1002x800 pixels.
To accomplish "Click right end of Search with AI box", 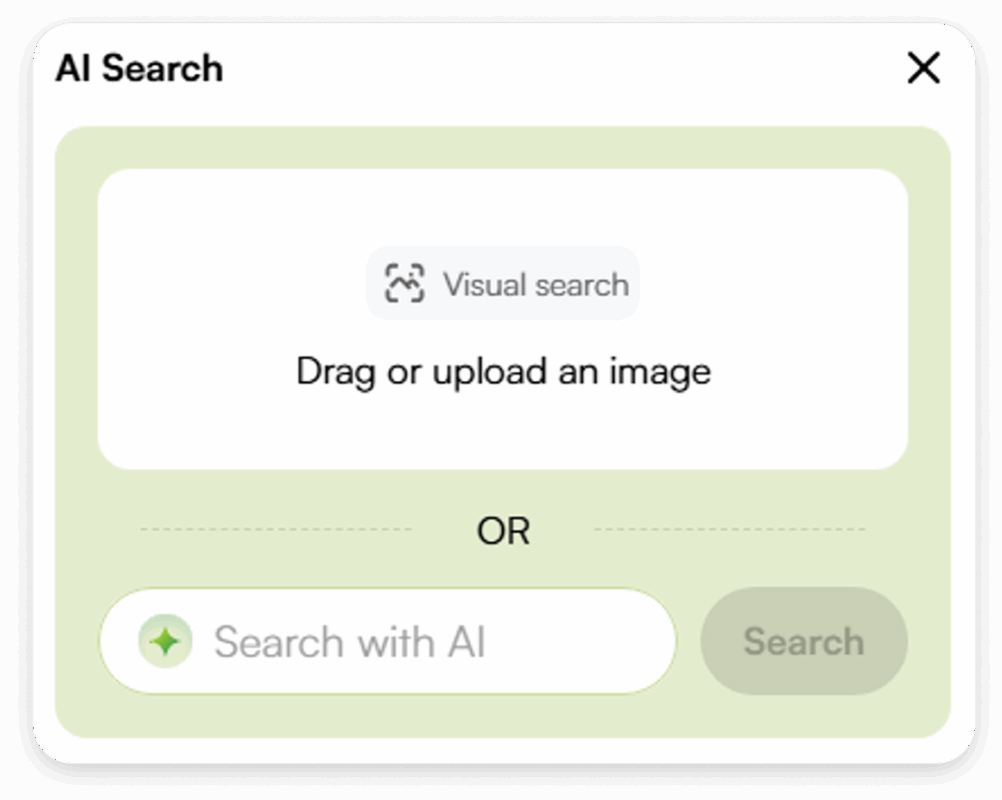I will (640, 641).
